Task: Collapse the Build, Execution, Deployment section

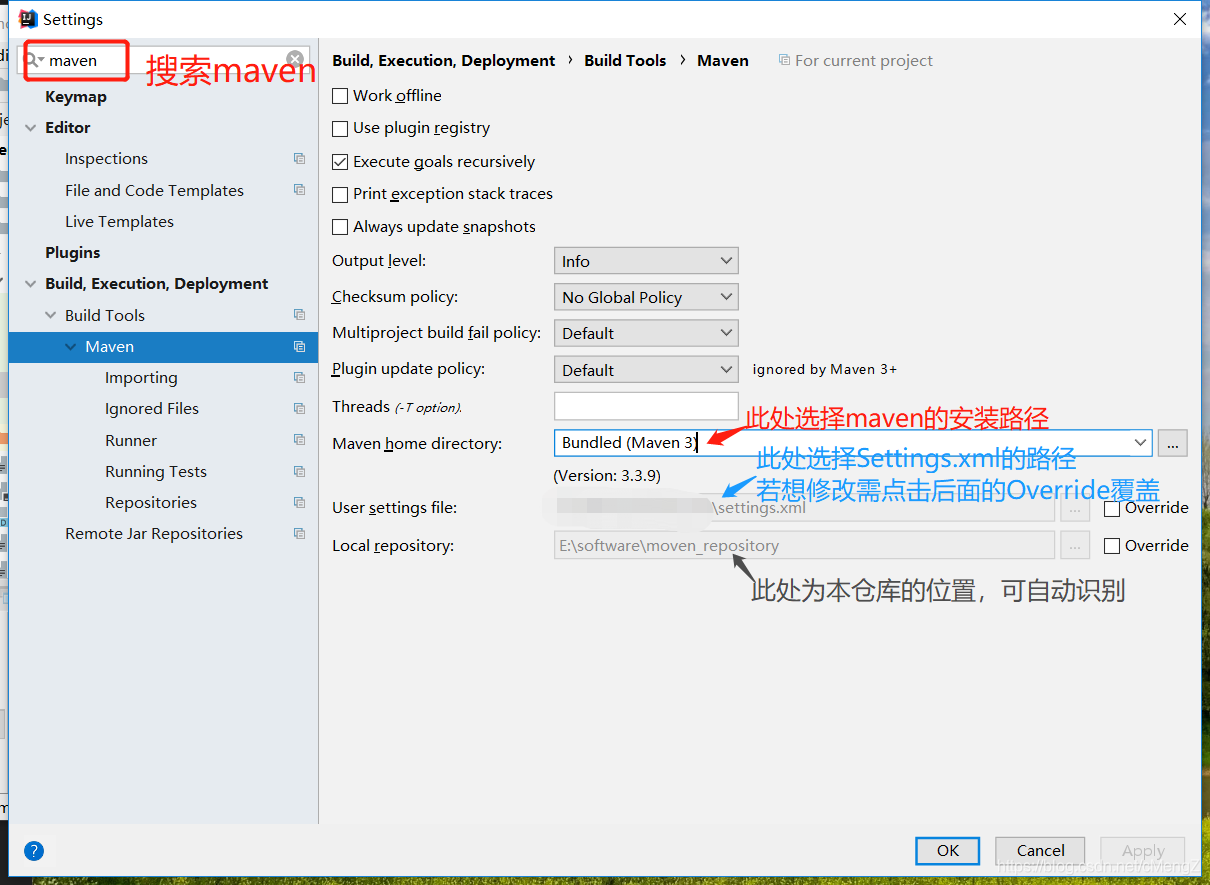Action: [x=30, y=284]
